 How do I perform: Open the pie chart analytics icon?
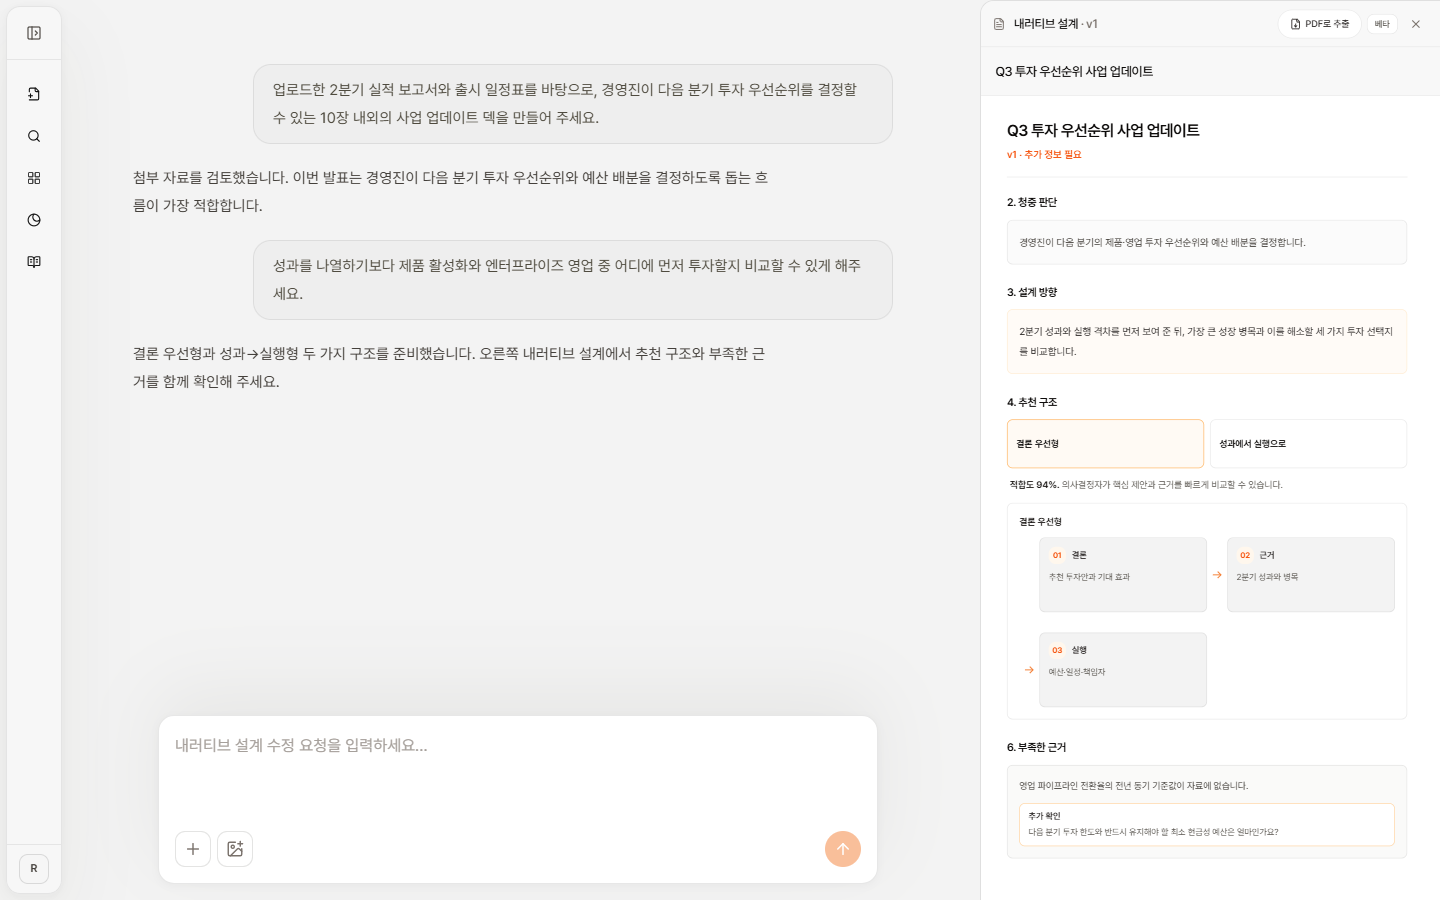[34, 220]
